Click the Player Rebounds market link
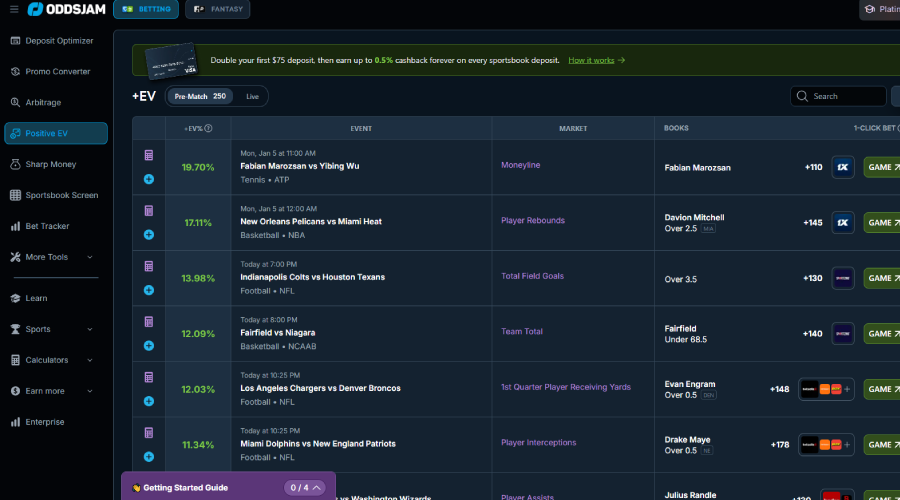 [533, 220]
